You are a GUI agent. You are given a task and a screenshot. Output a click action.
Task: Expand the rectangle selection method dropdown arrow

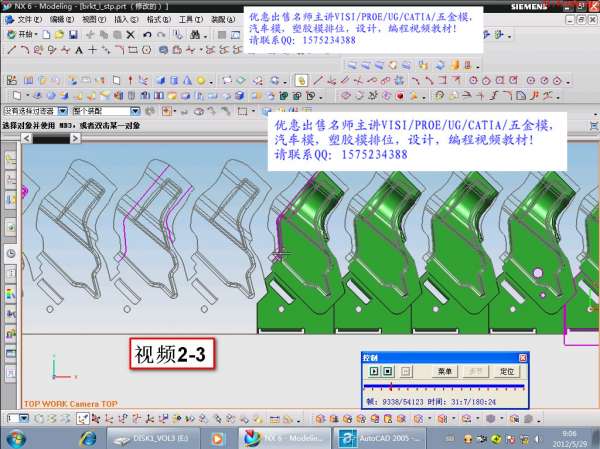tap(253, 111)
